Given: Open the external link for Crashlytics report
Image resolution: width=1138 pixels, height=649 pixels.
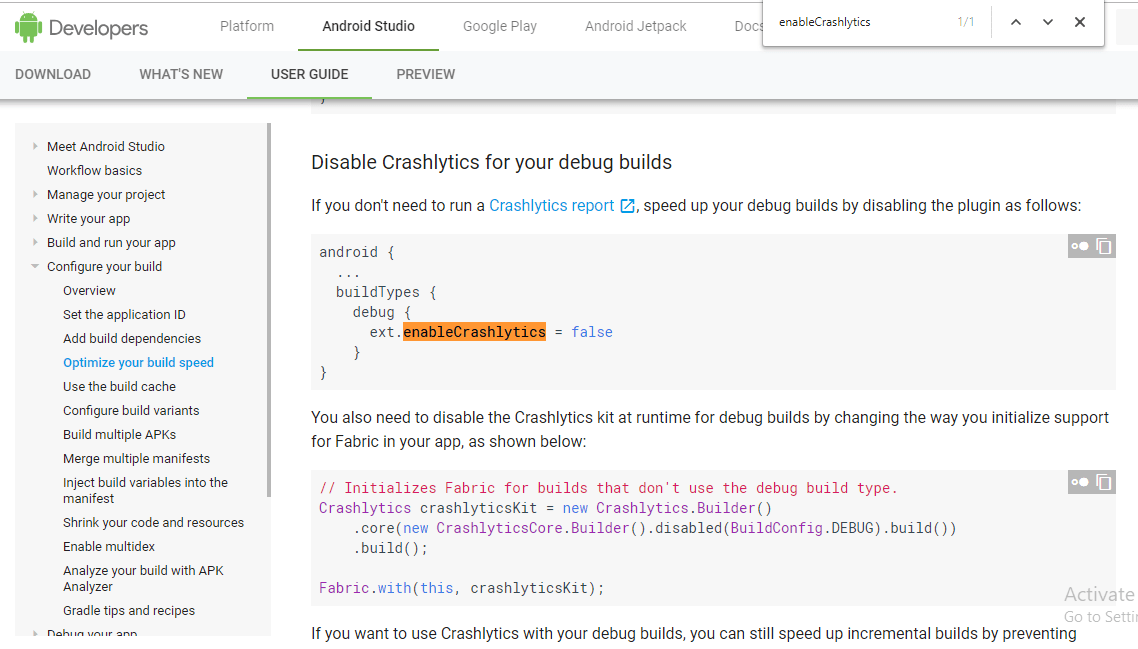Looking at the screenshot, I should pyautogui.click(x=628, y=205).
